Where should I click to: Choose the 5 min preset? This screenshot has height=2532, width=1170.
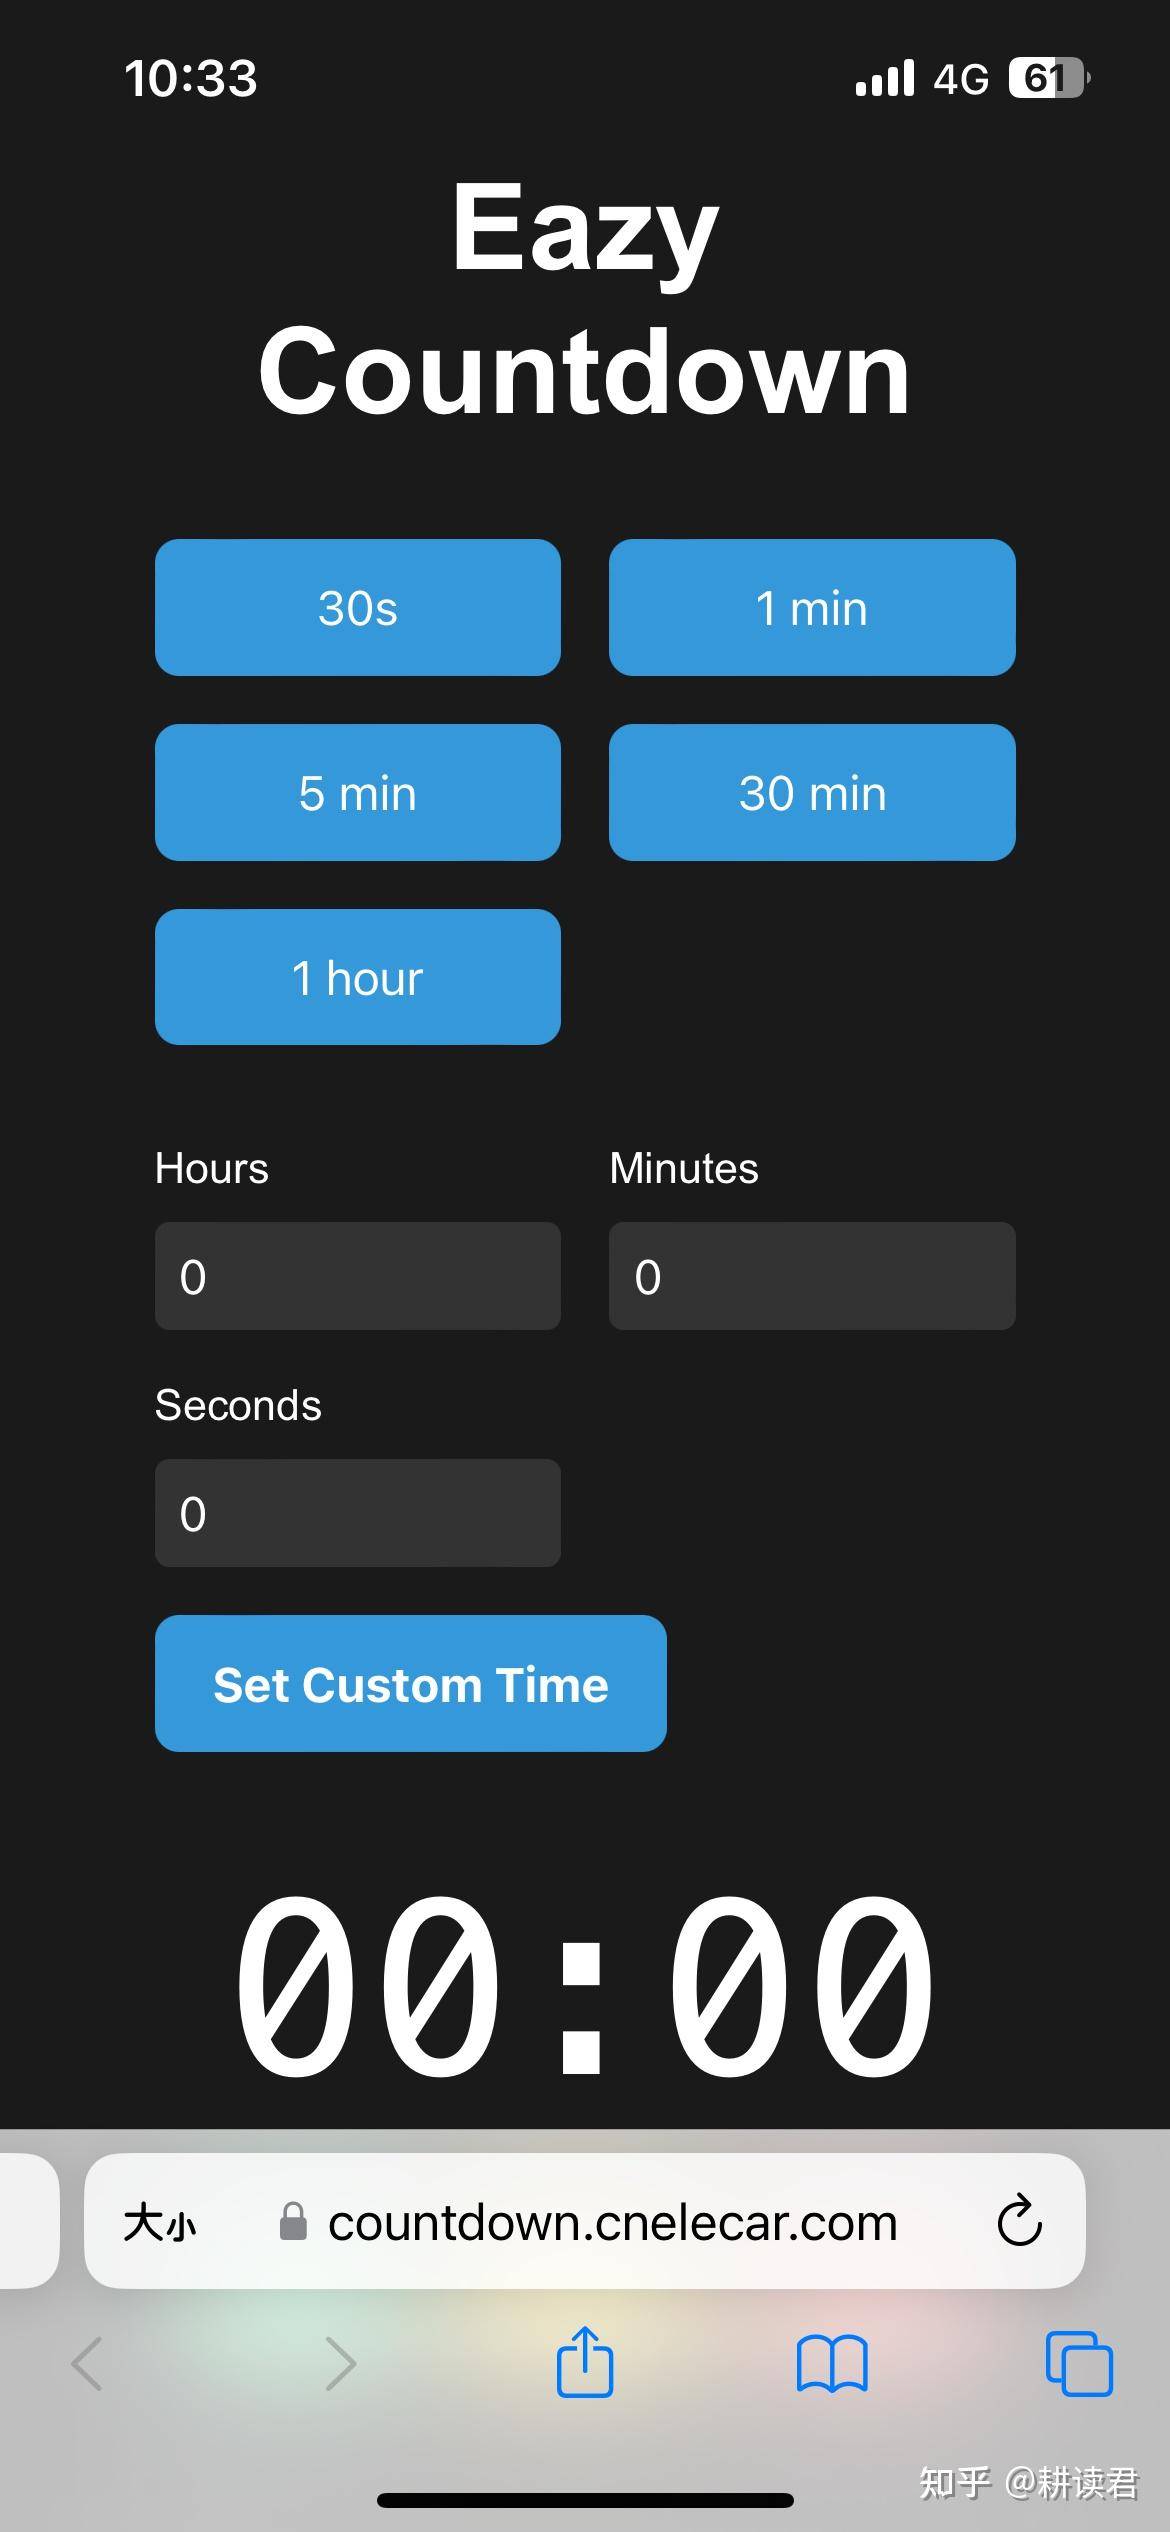click(358, 792)
